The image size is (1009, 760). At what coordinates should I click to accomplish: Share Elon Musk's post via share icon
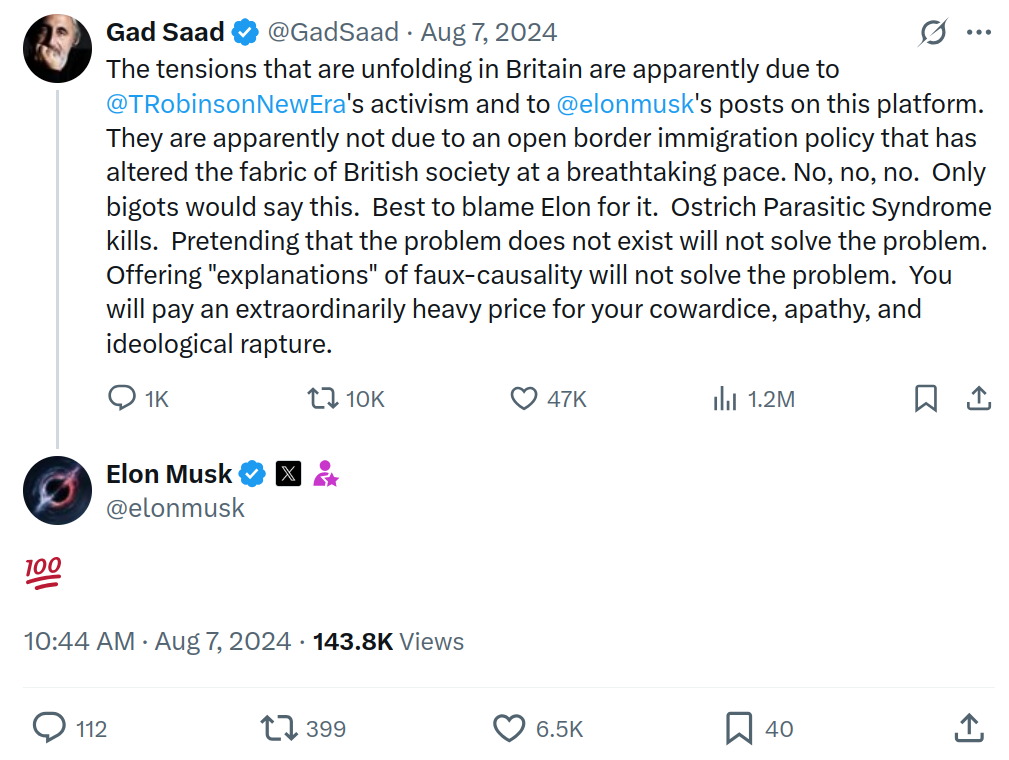[969, 728]
